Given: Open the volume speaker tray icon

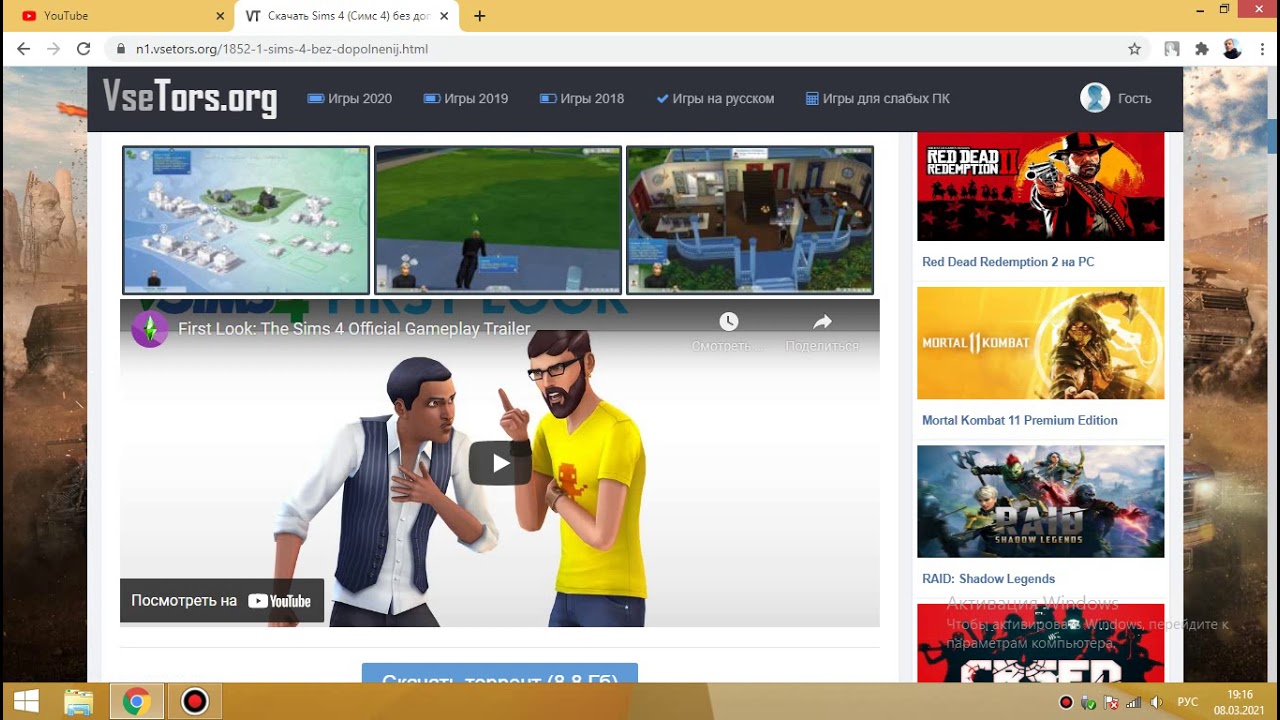Looking at the screenshot, I should point(1156,703).
